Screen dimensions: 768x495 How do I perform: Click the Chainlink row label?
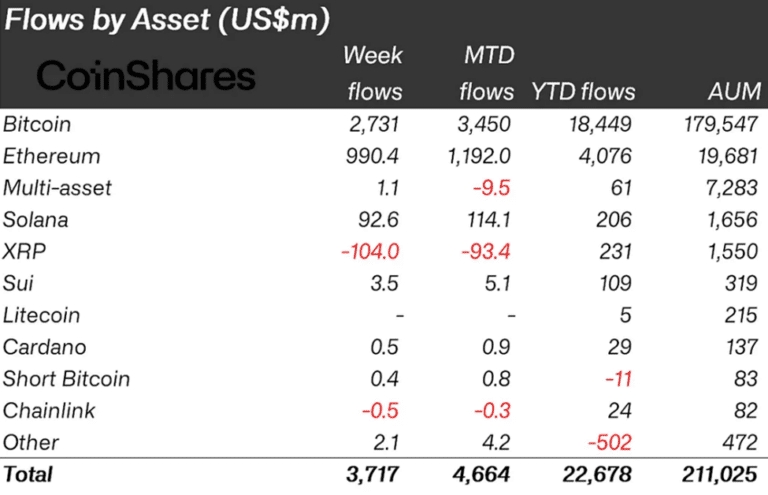tap(46, 410)
